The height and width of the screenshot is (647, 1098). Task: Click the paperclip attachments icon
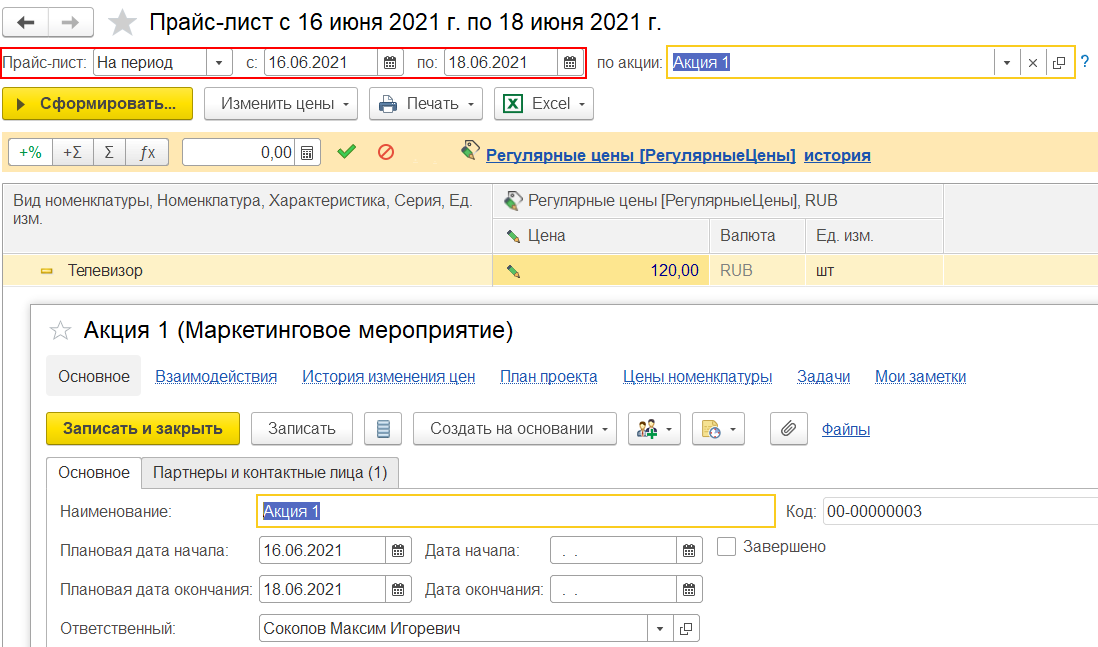tap(788, 427)
